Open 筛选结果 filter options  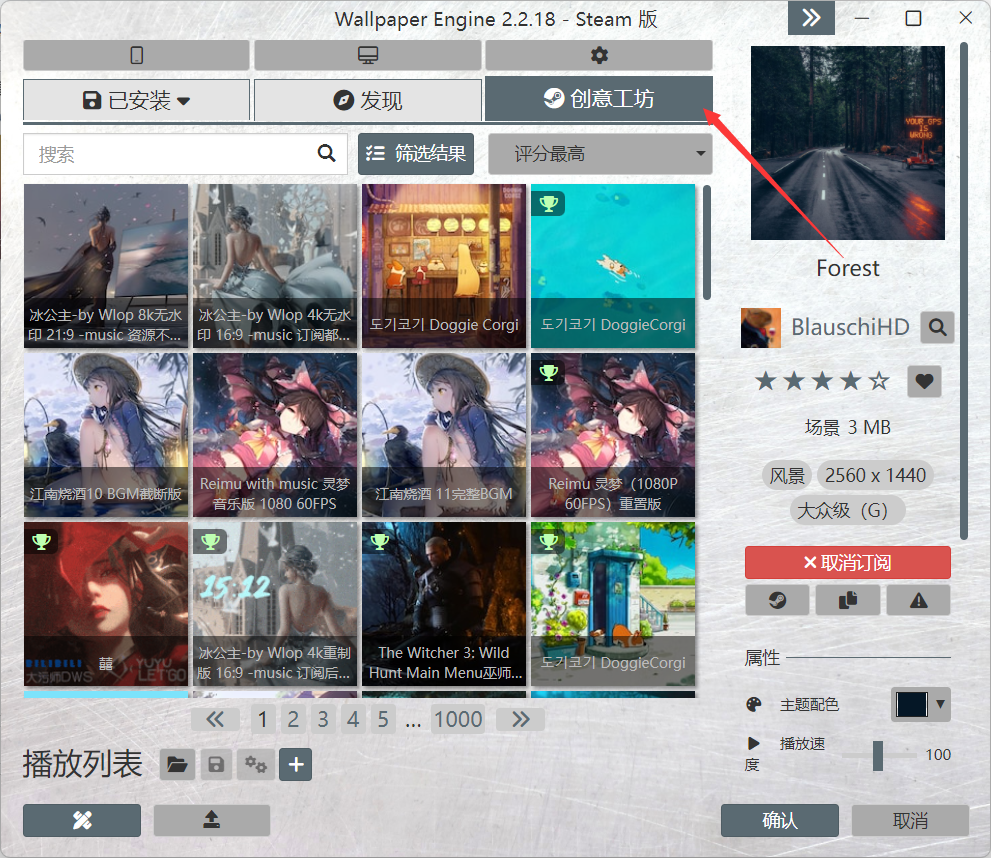click(415, 153)
